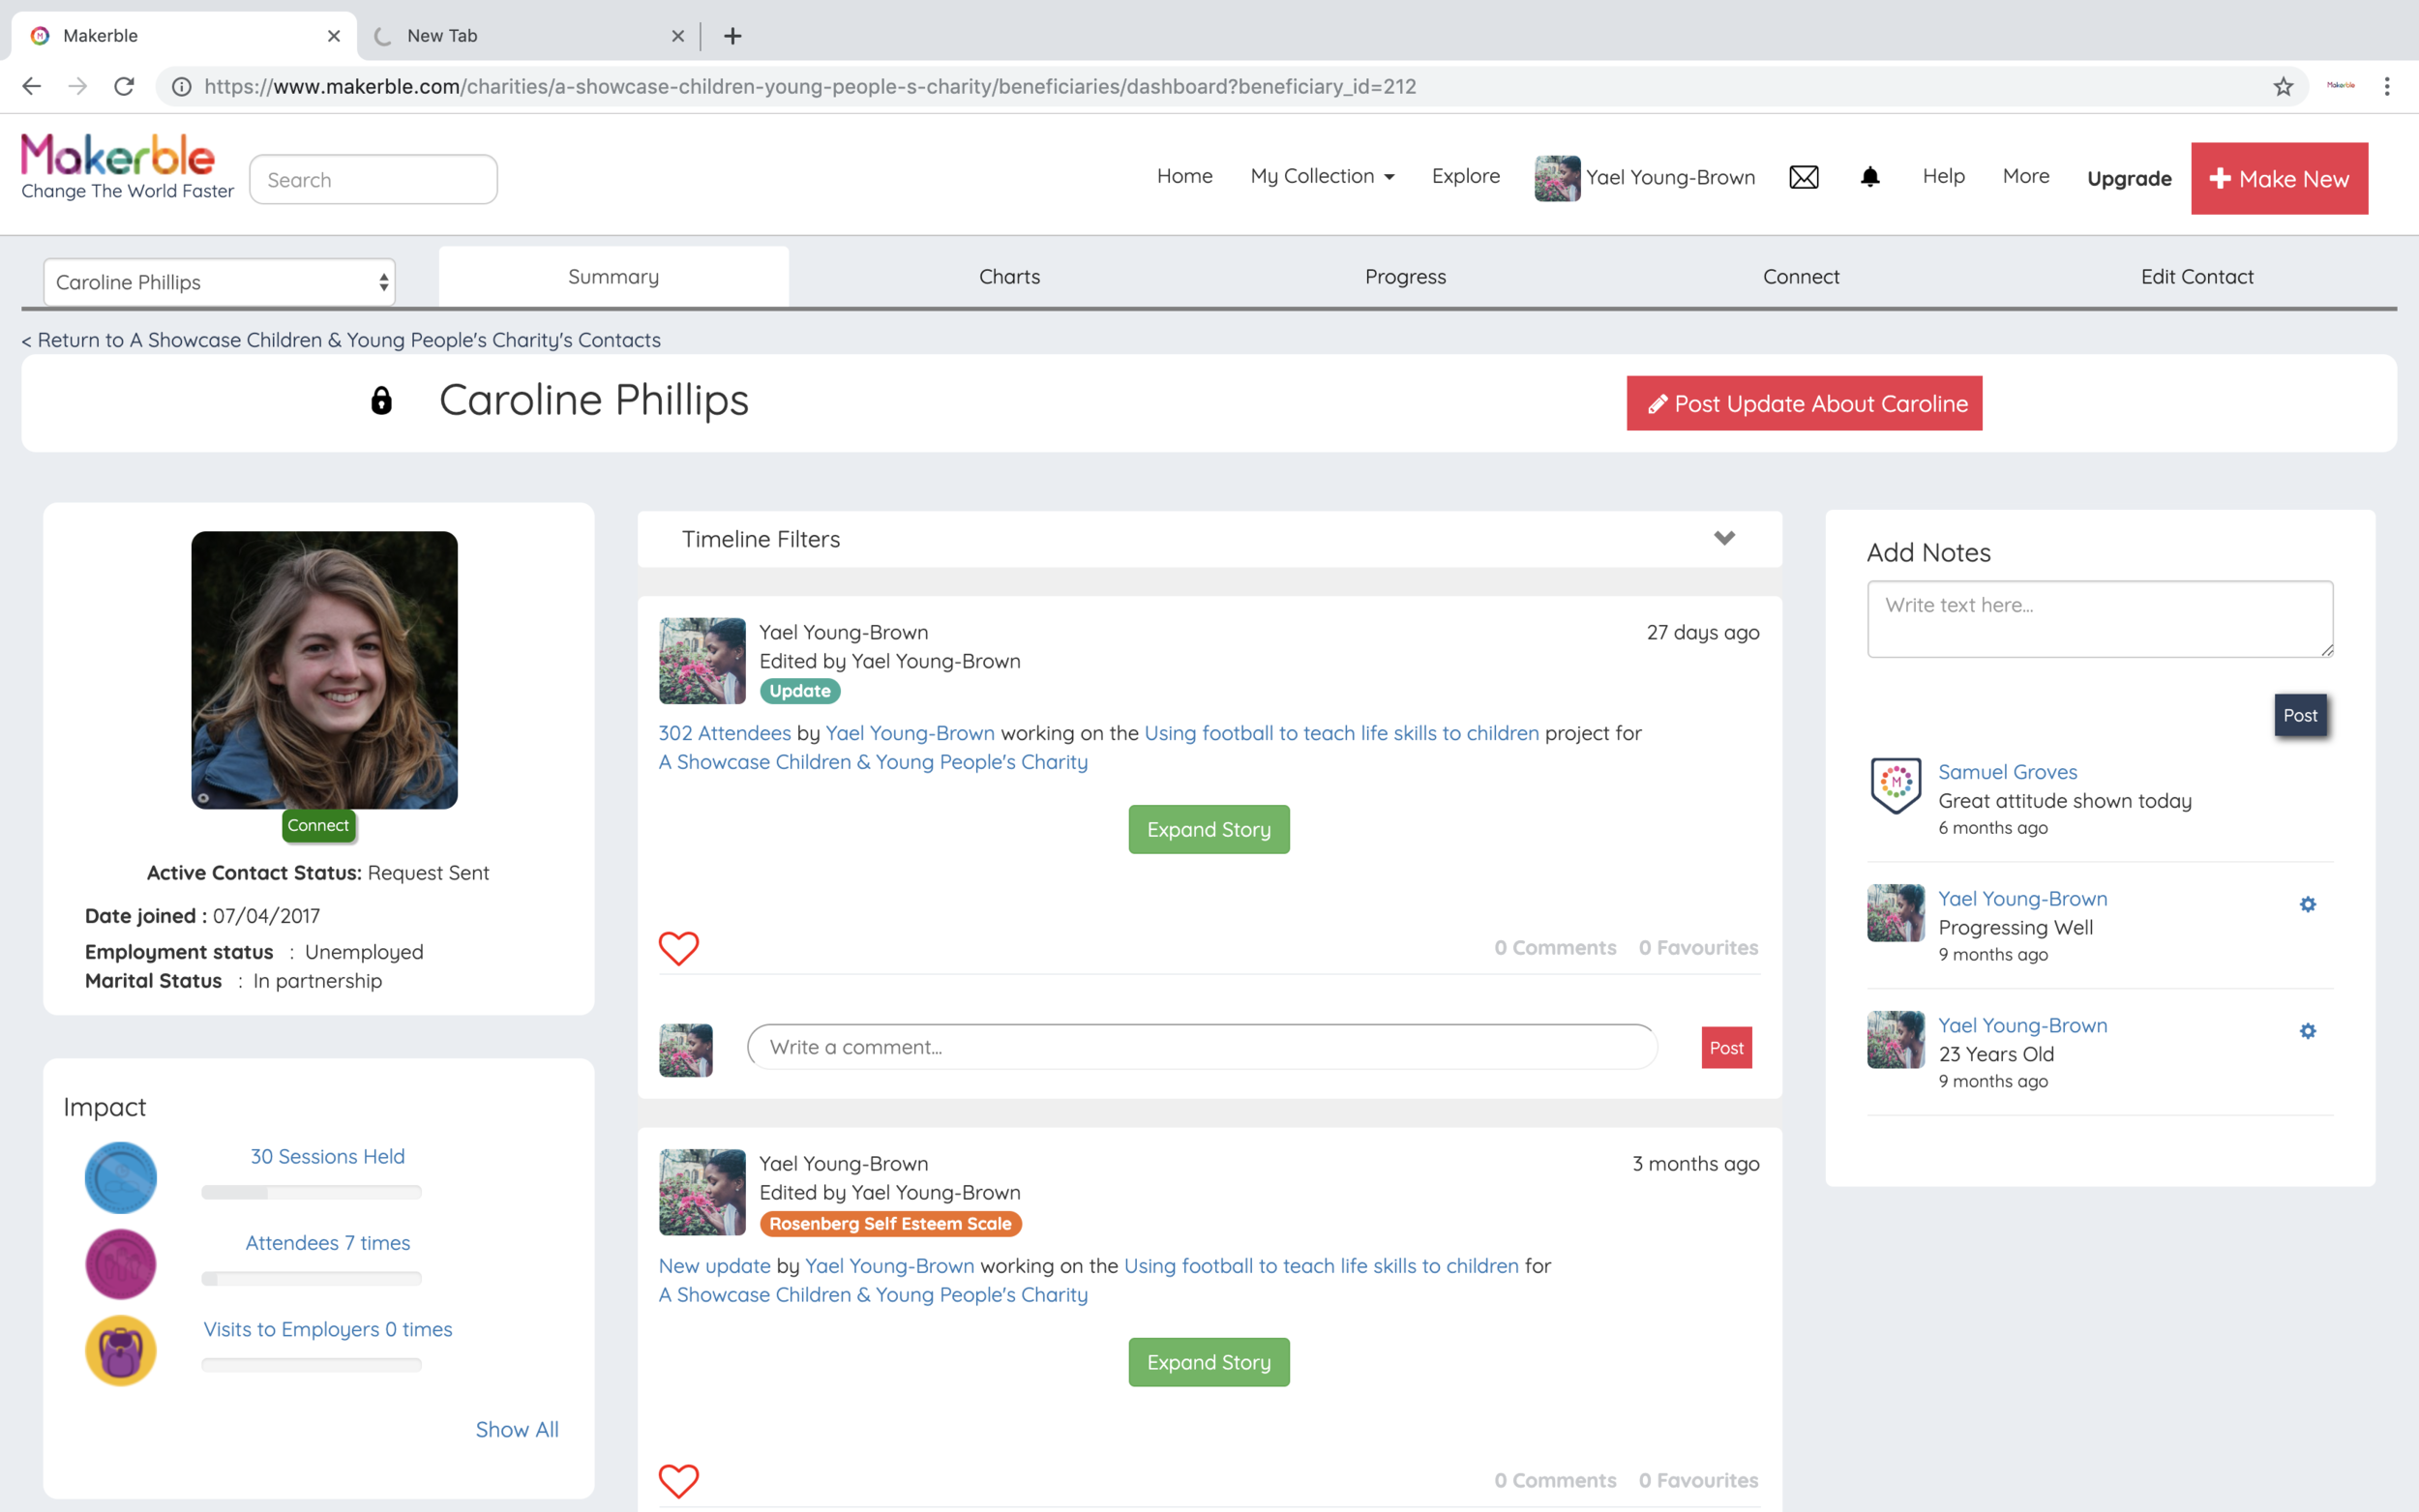Open the Samuel Groves profile link

pyautogui.click(x=2007, y=772)
